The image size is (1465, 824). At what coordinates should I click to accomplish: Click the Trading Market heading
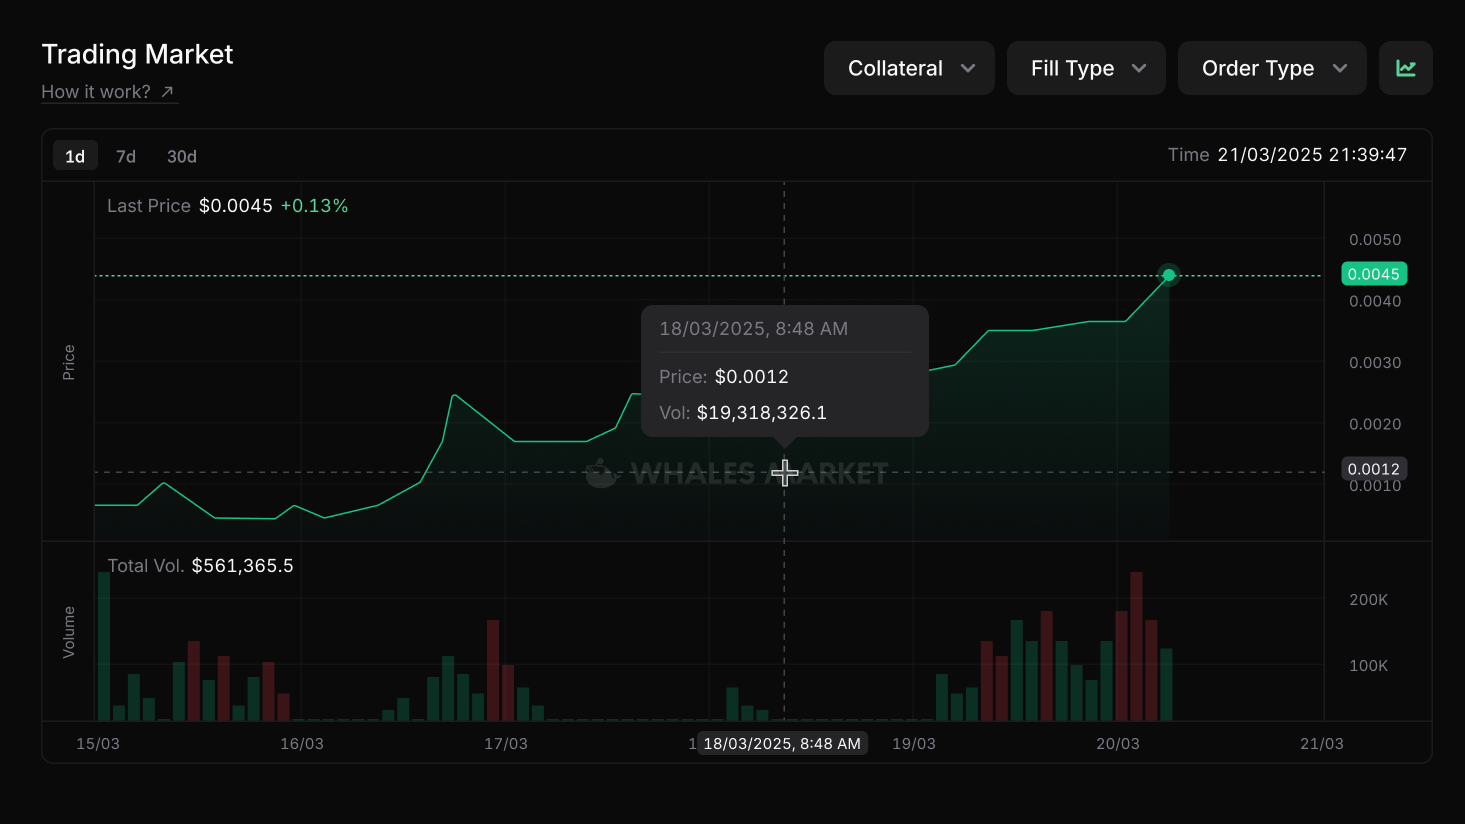pyautogui.click(x=137, y=54)
